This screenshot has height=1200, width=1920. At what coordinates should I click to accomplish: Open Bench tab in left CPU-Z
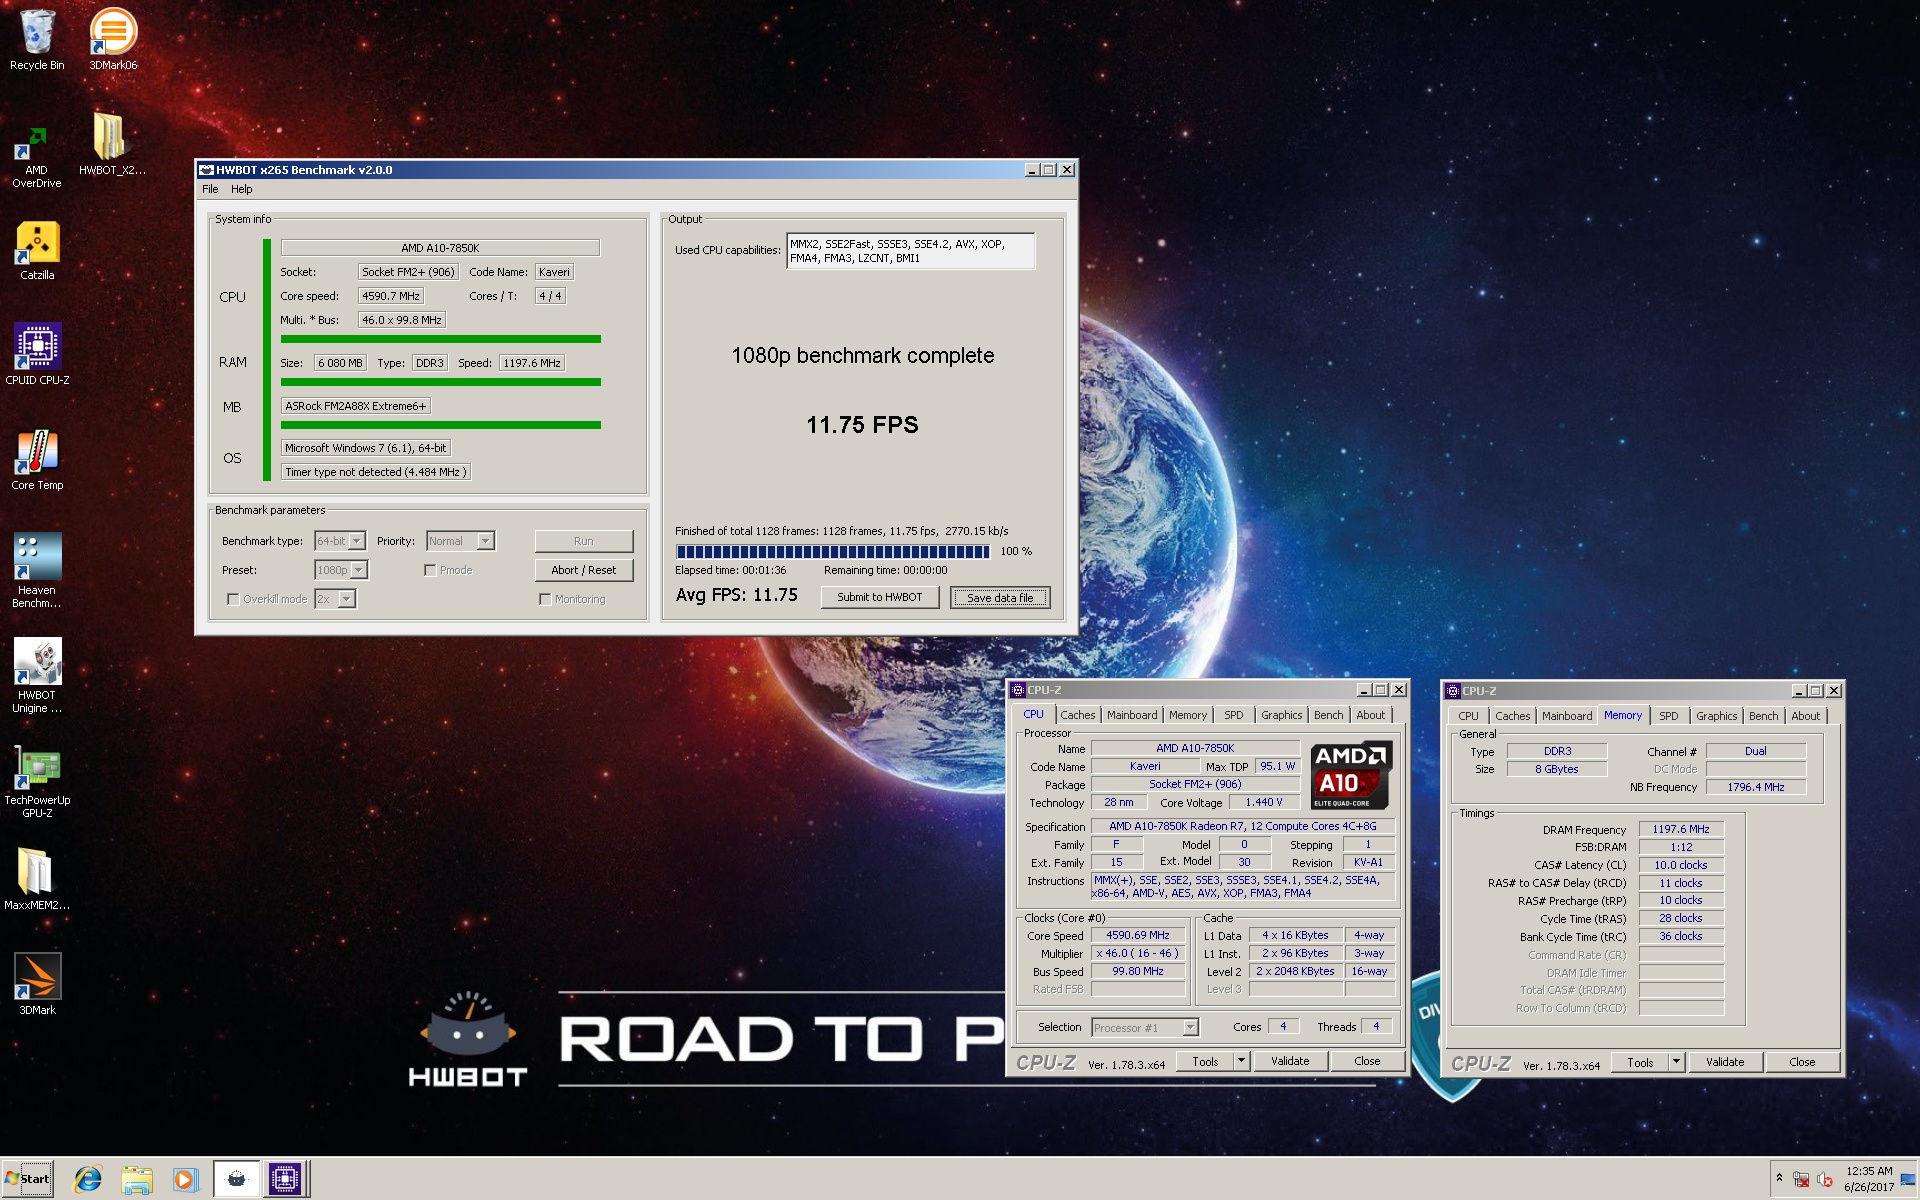(x=1328, y=715)
